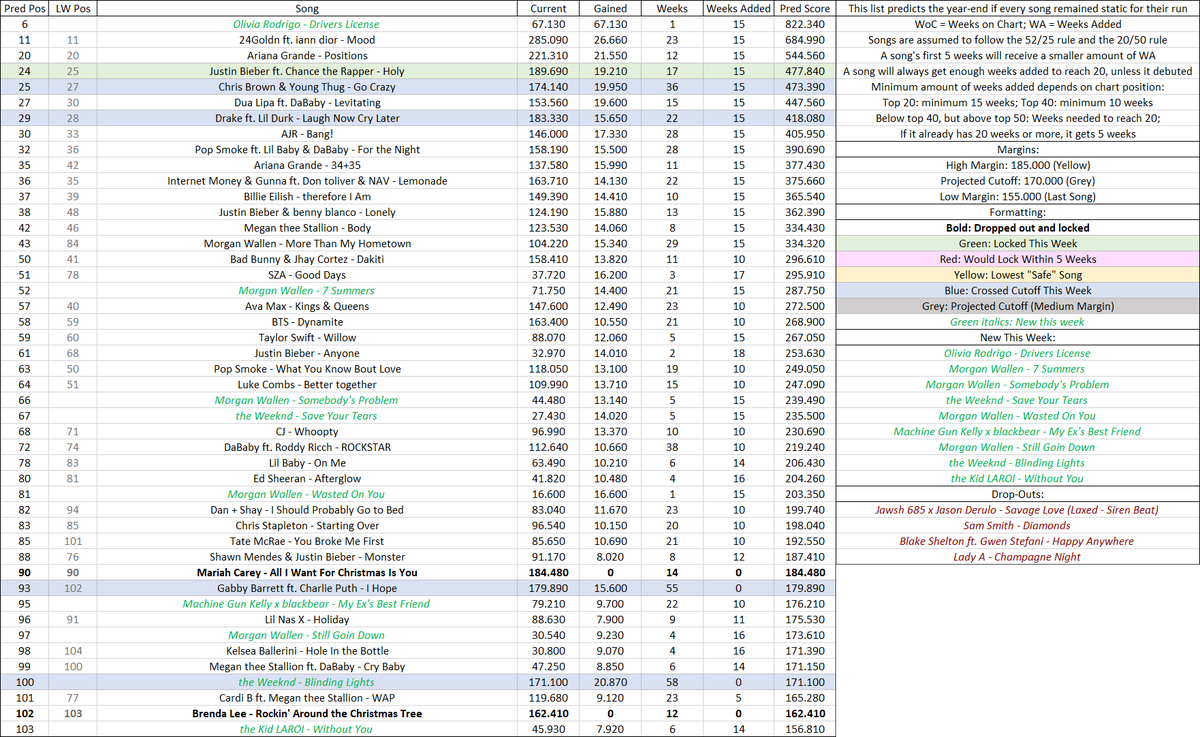This screenshot has width=1200, height=737.
Task: Click the "BTS - Dynamite" cell
Action: (x=308, y=322)
